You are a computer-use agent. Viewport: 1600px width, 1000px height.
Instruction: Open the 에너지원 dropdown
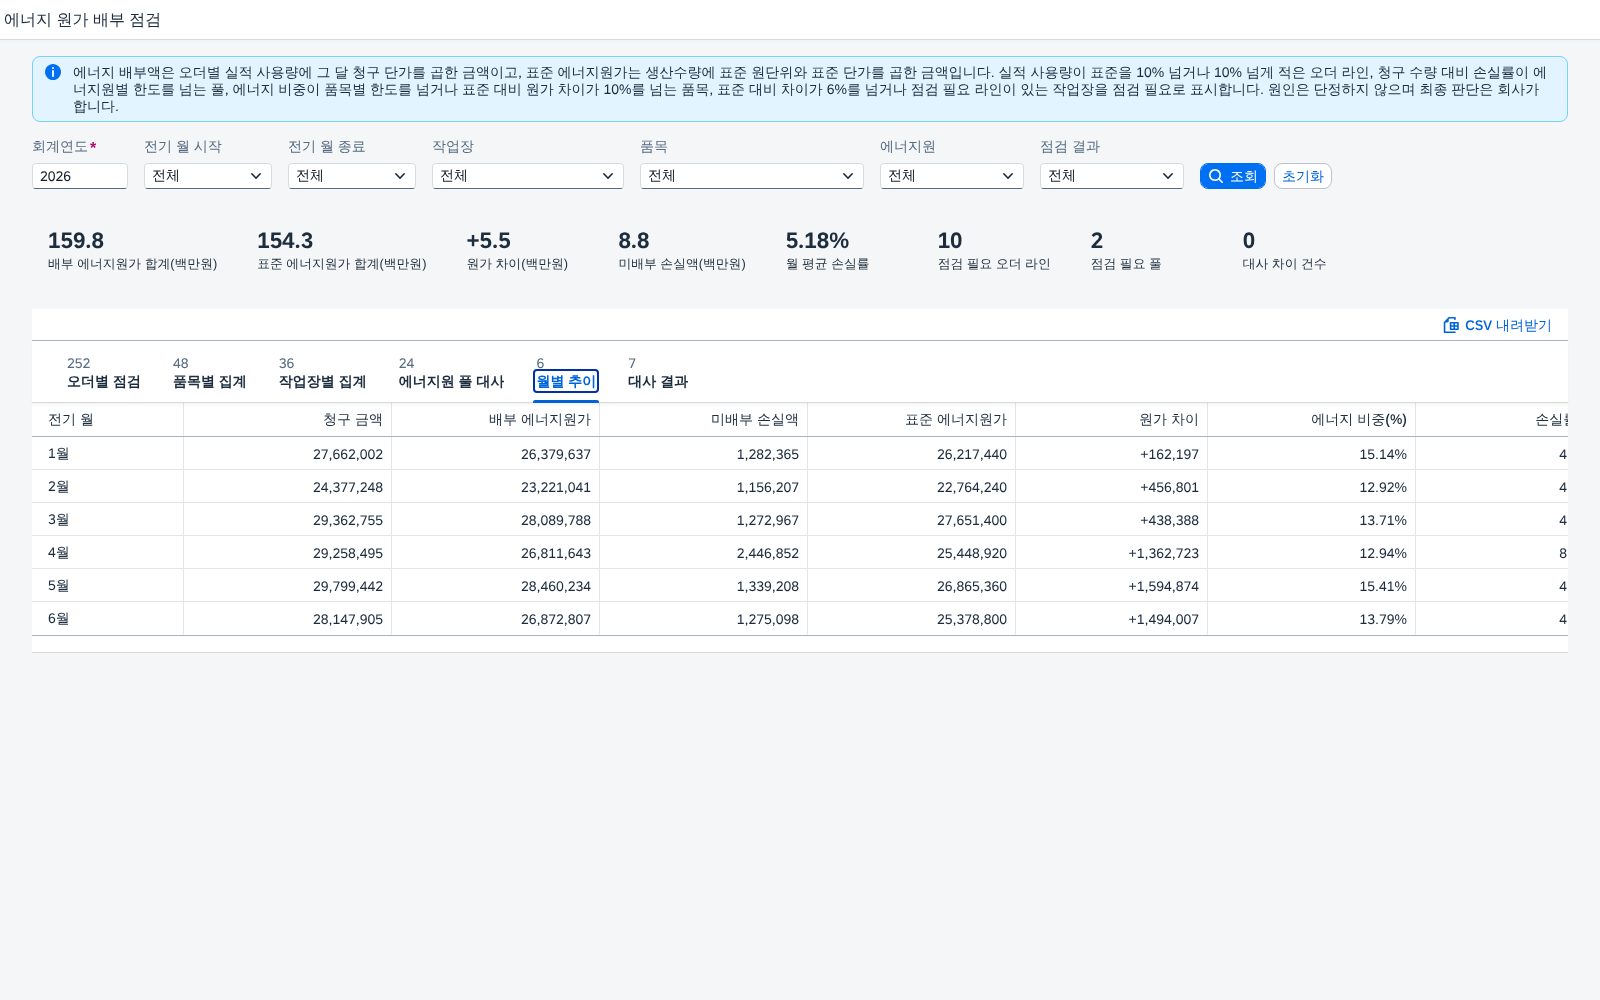pos(952,176)
